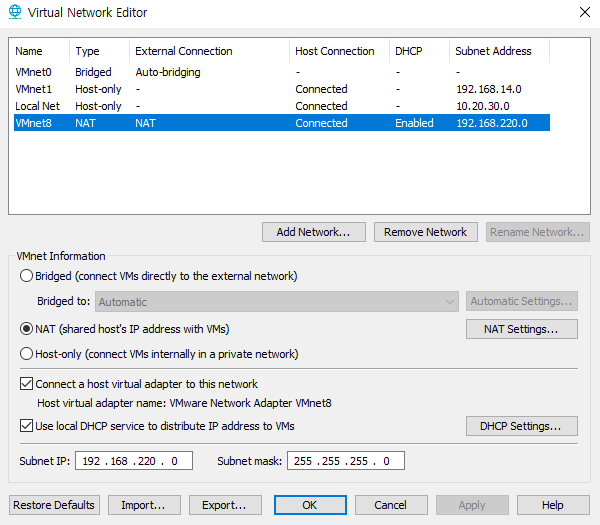Click subnet address 192.168.220.0 in list
The image size is (600, 525).
tap(492, 122)
